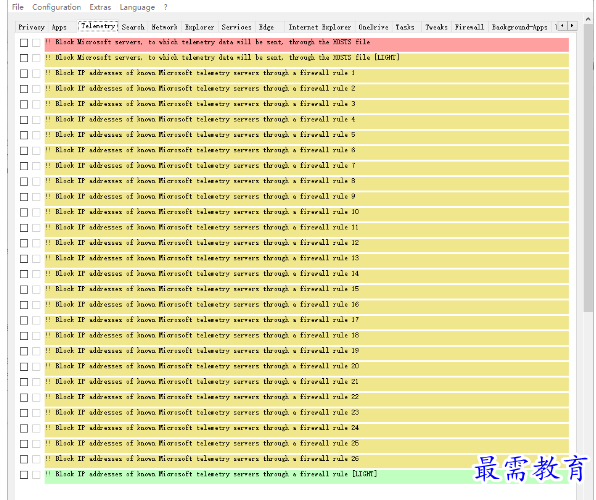Select text of firewall rule 14 row
This screenshot has width=596, height=500.
(x=202, y=273)
